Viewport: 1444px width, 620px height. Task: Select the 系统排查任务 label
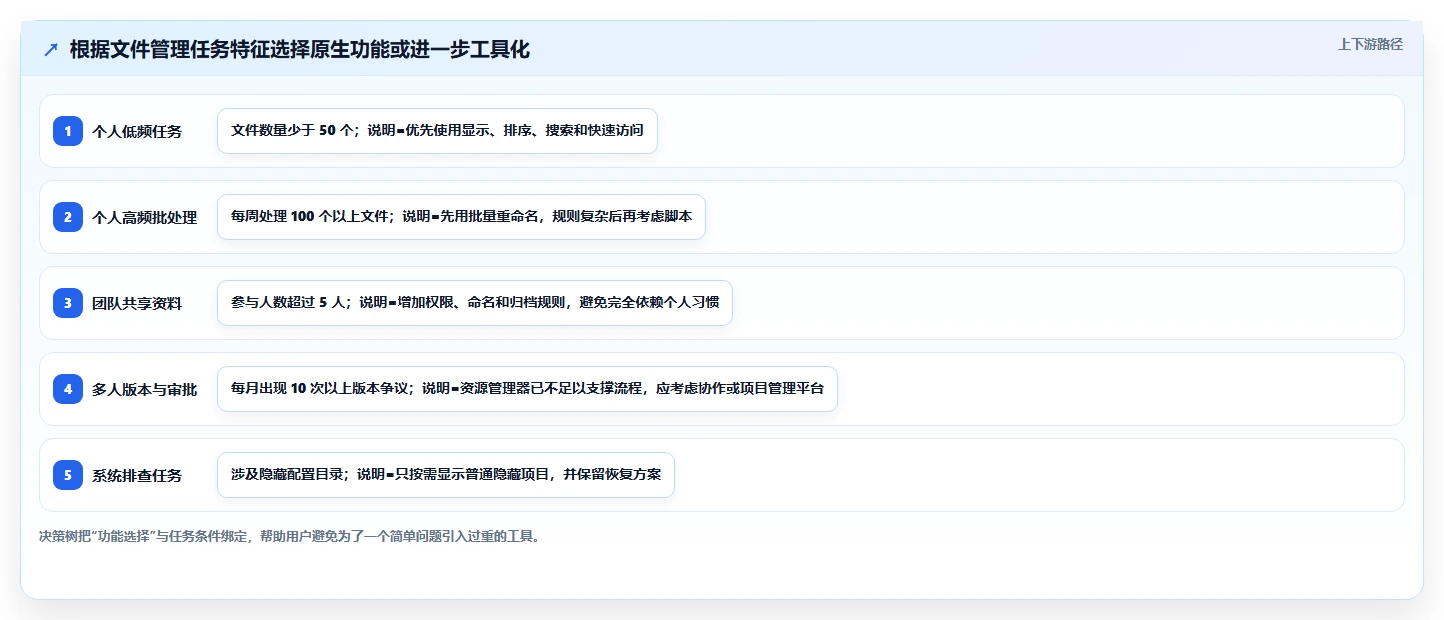(137, 475)
